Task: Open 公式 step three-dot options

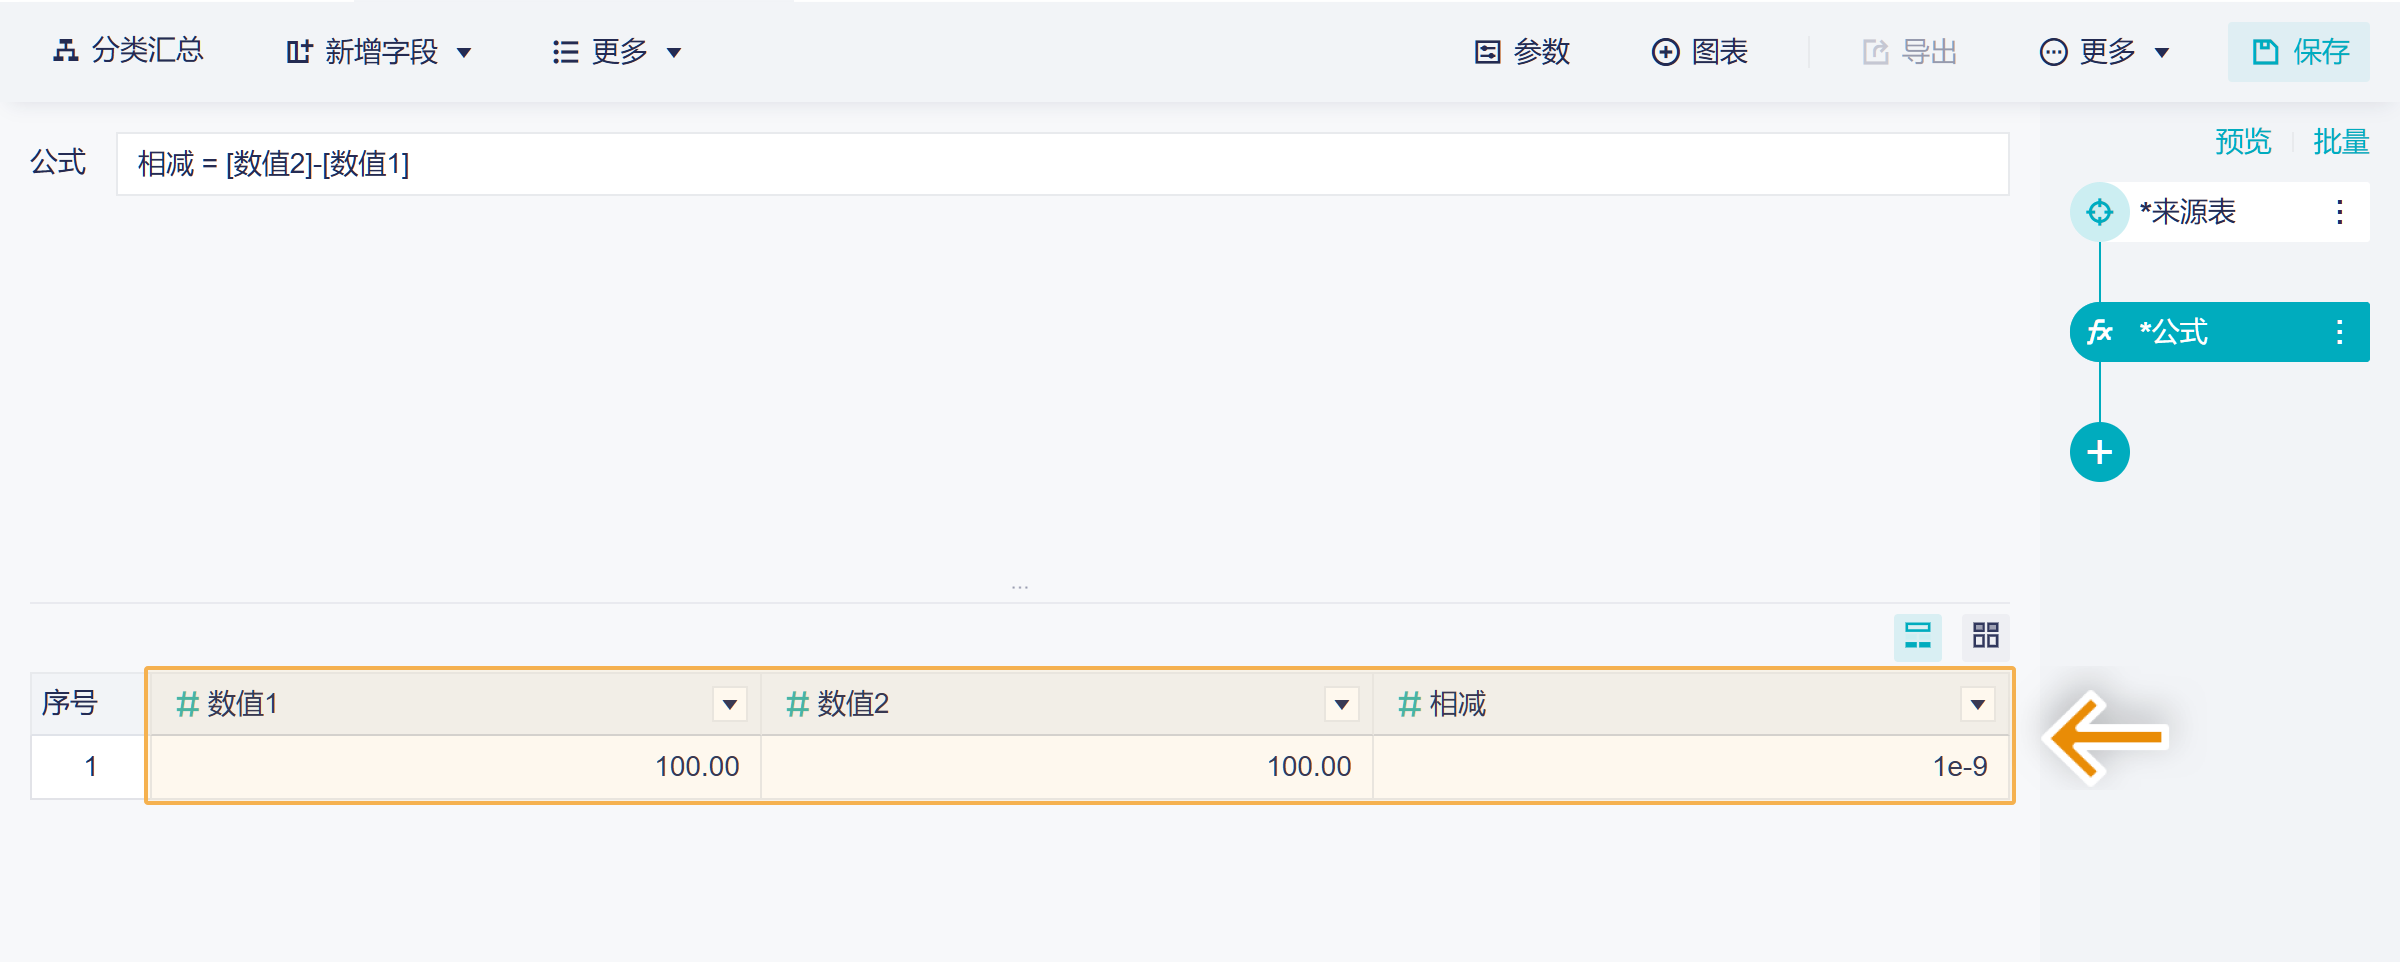Action: (x=2339, y=332)
